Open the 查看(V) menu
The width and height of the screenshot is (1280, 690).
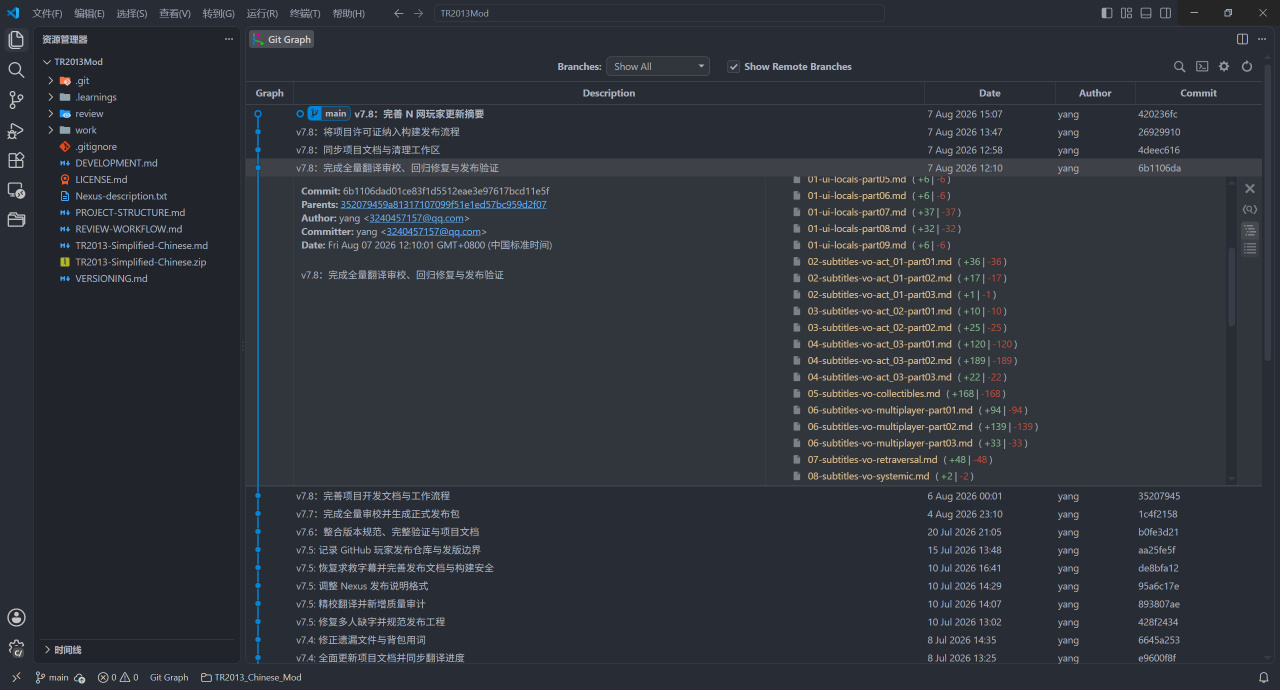(175, 13)
